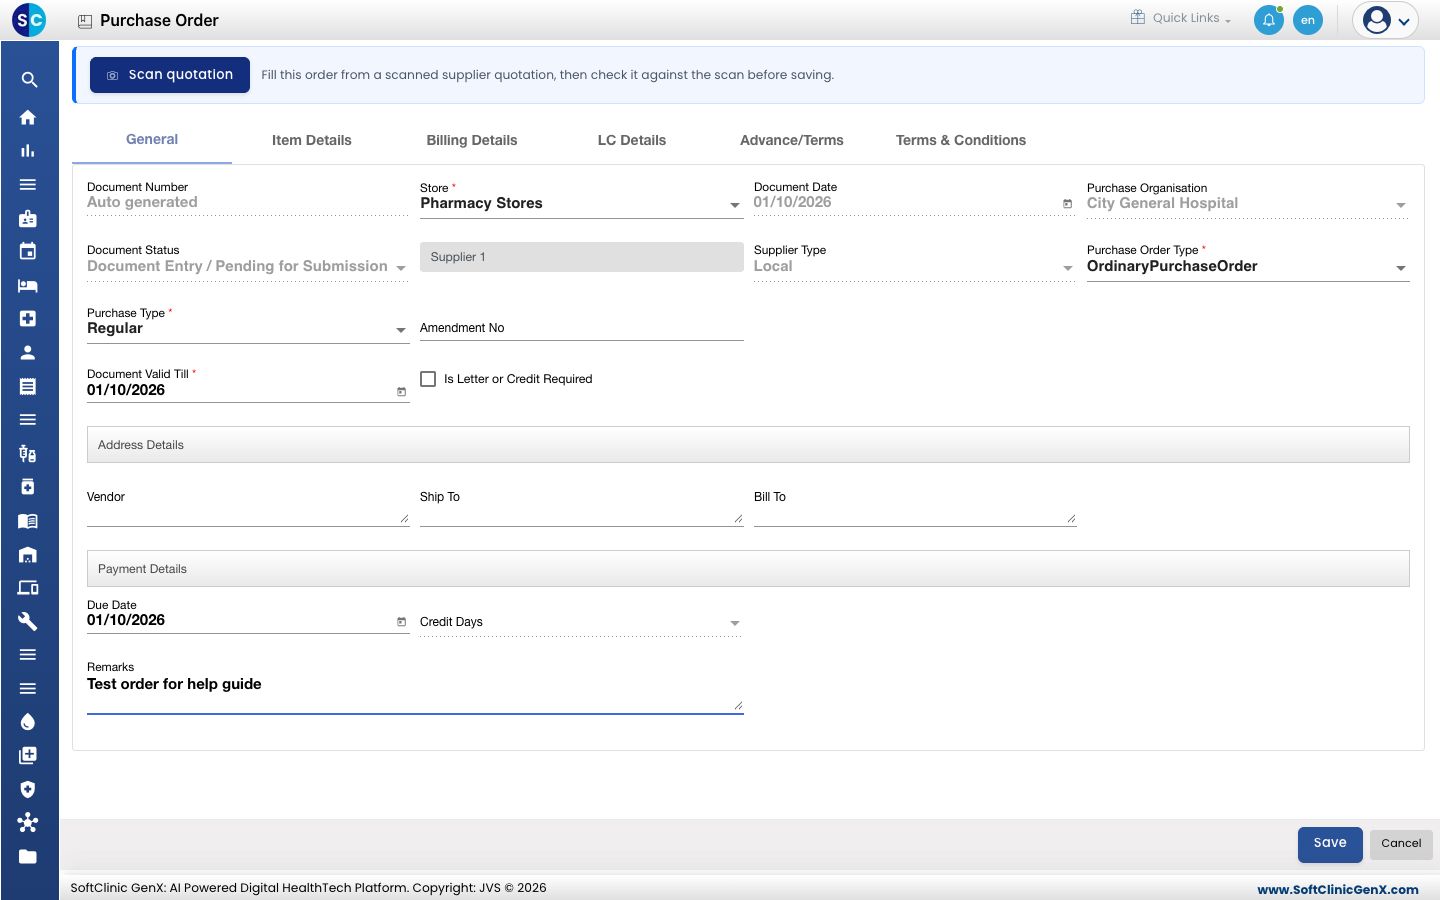Open Terms & Conditions tab

pyautogui.click(x=961, y=140)
